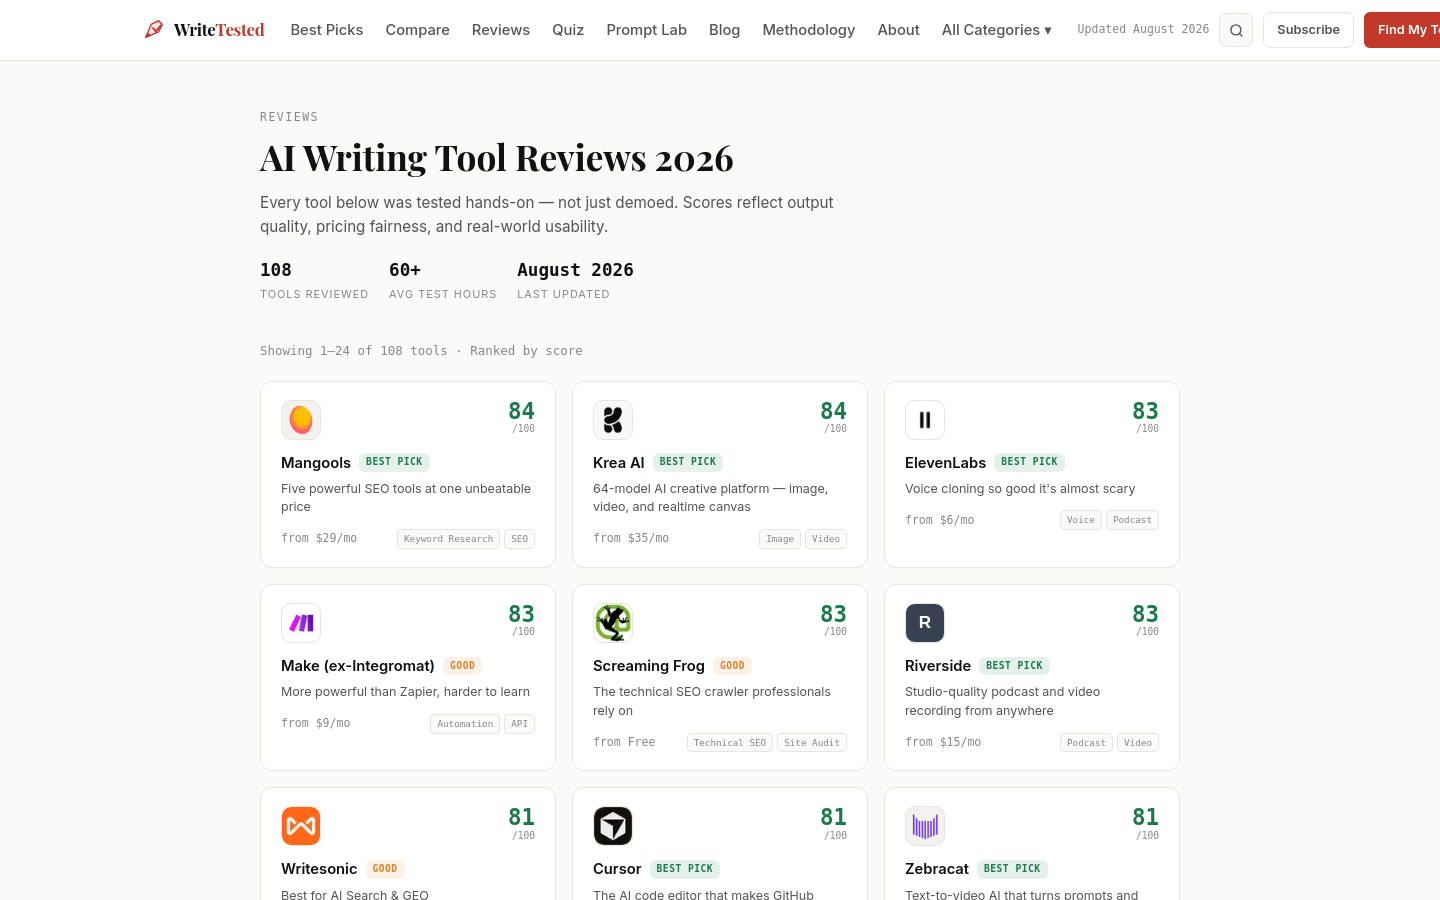Click the Image tag on Krea AI
Screen dimensions: 1440x900
coord(780,539)
